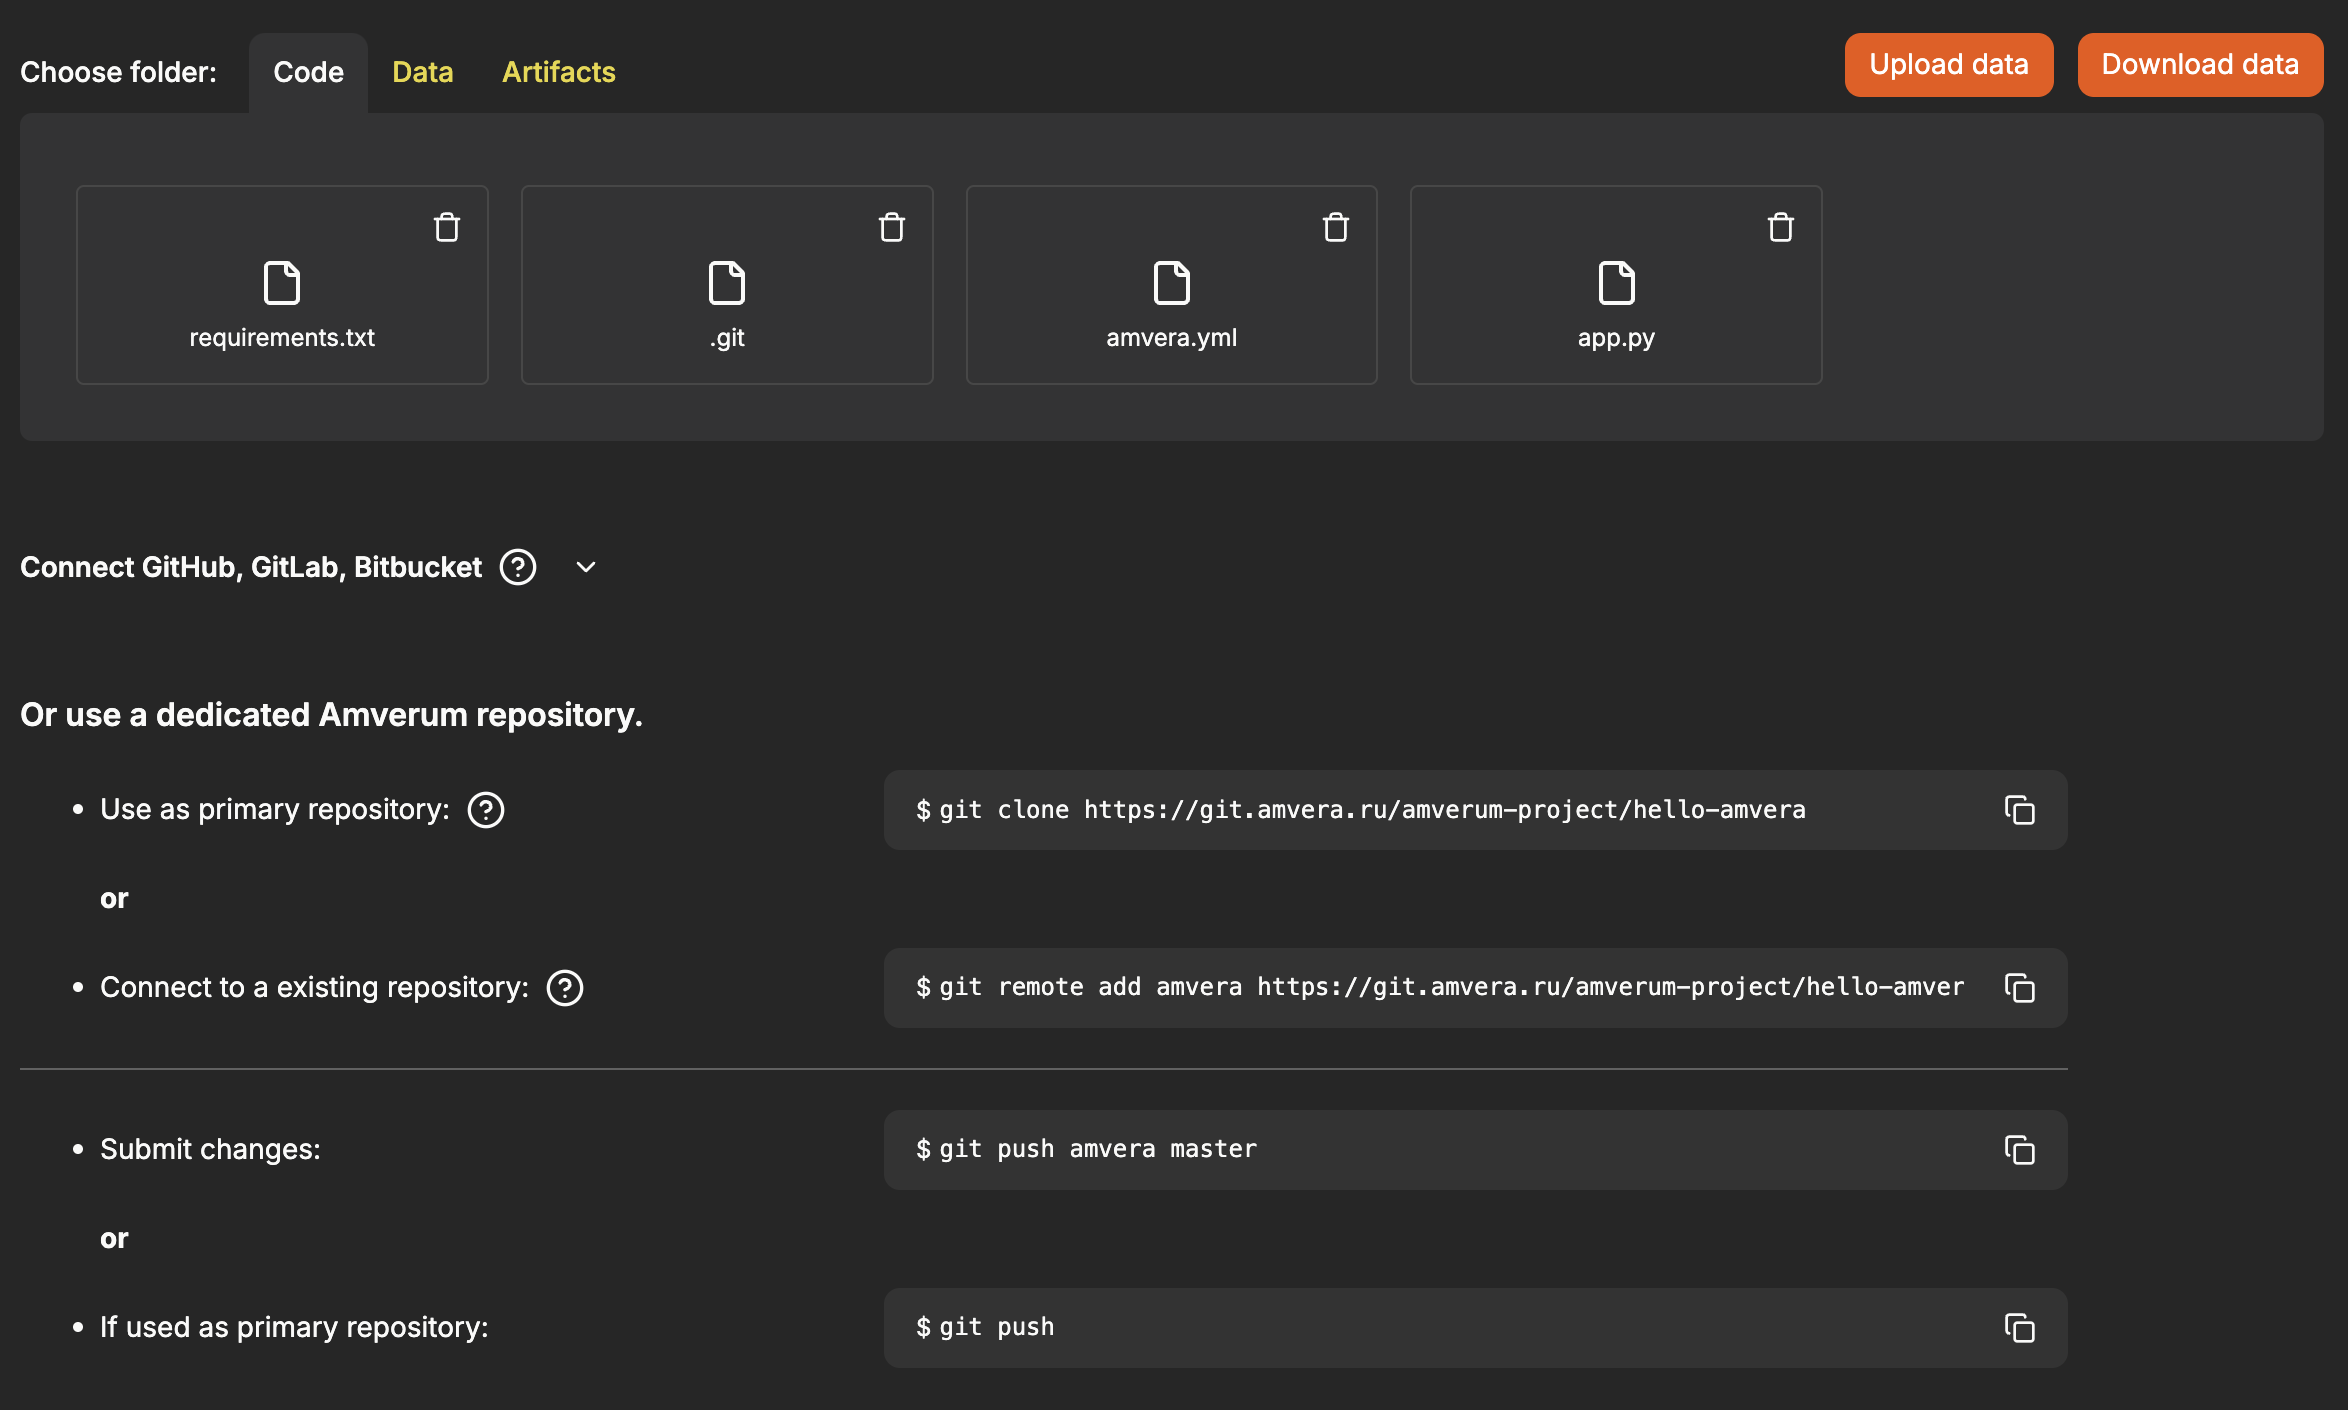Click the 'Submit changes:' label
The image size is (2348, 1410).
click(210, 1150)
